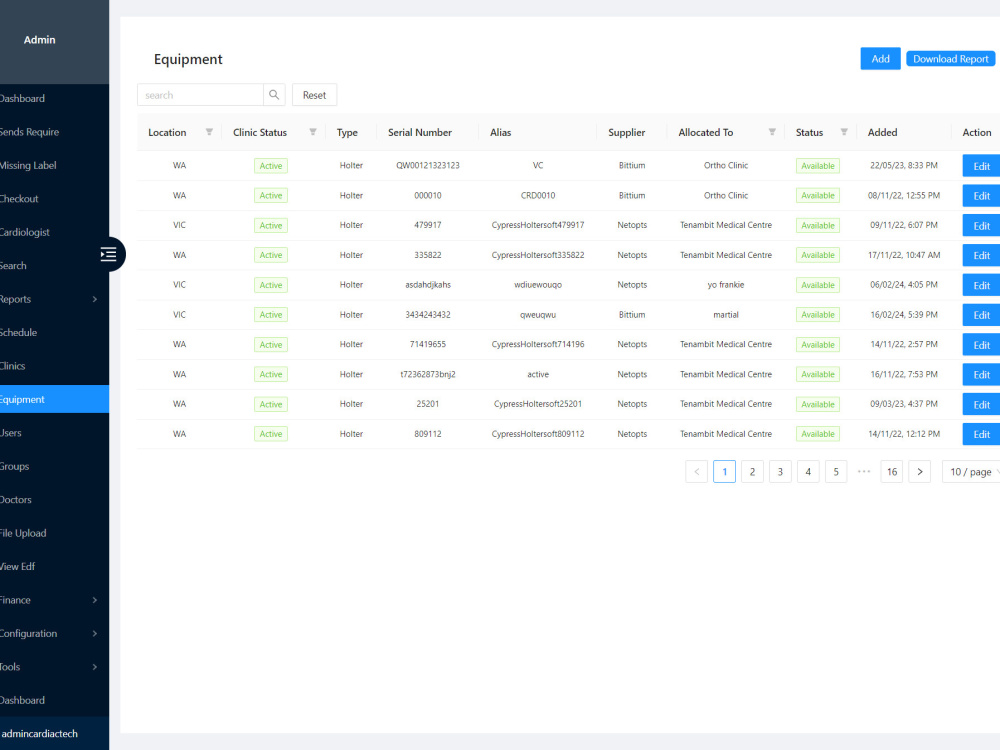Open the filter on the Location column
Viewport: 1000px width, 750px height.
coord(209,131)
